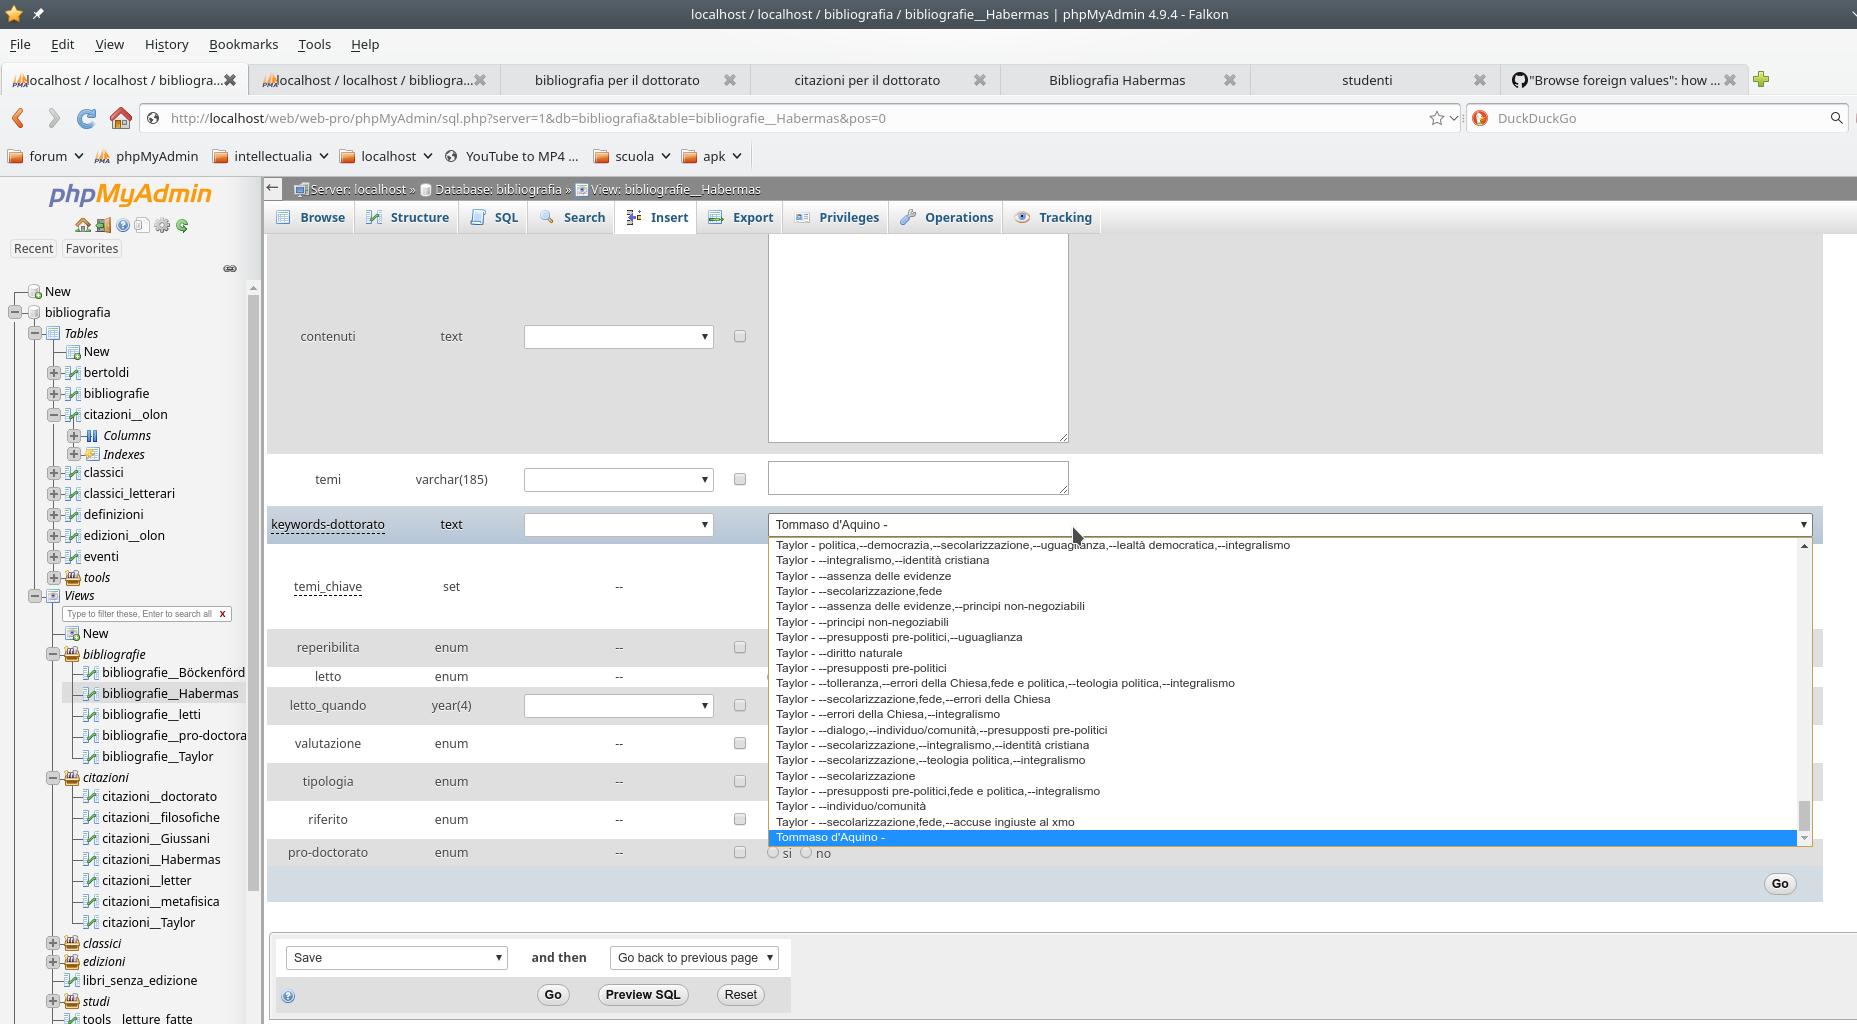Open the function dropdown for contenuti
This screenshot has height=1024, width=1857.
[618, 336]
